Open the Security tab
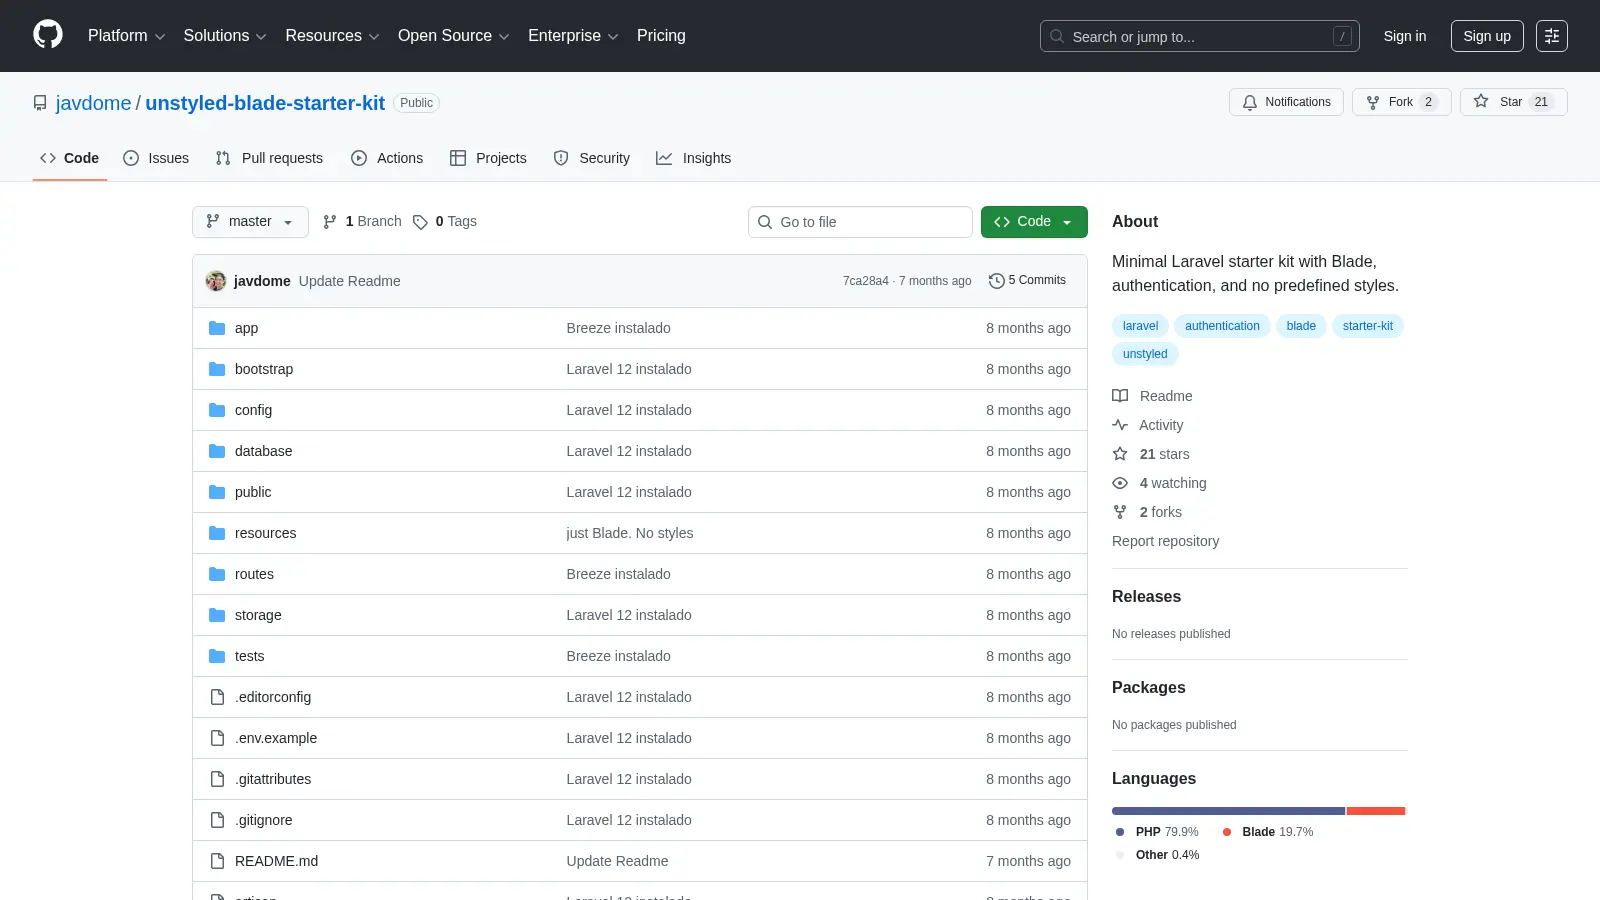The height and width of the screenshot is (900, 1600). [x=592, y=158]
